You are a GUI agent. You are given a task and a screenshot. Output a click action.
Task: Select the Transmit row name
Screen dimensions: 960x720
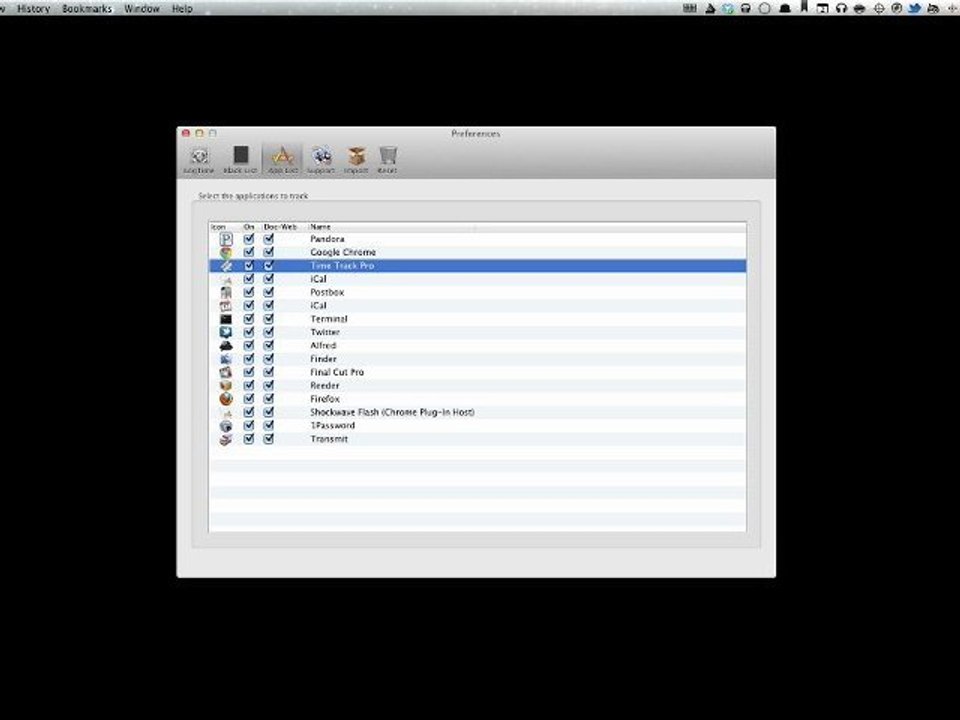(329, 439)
